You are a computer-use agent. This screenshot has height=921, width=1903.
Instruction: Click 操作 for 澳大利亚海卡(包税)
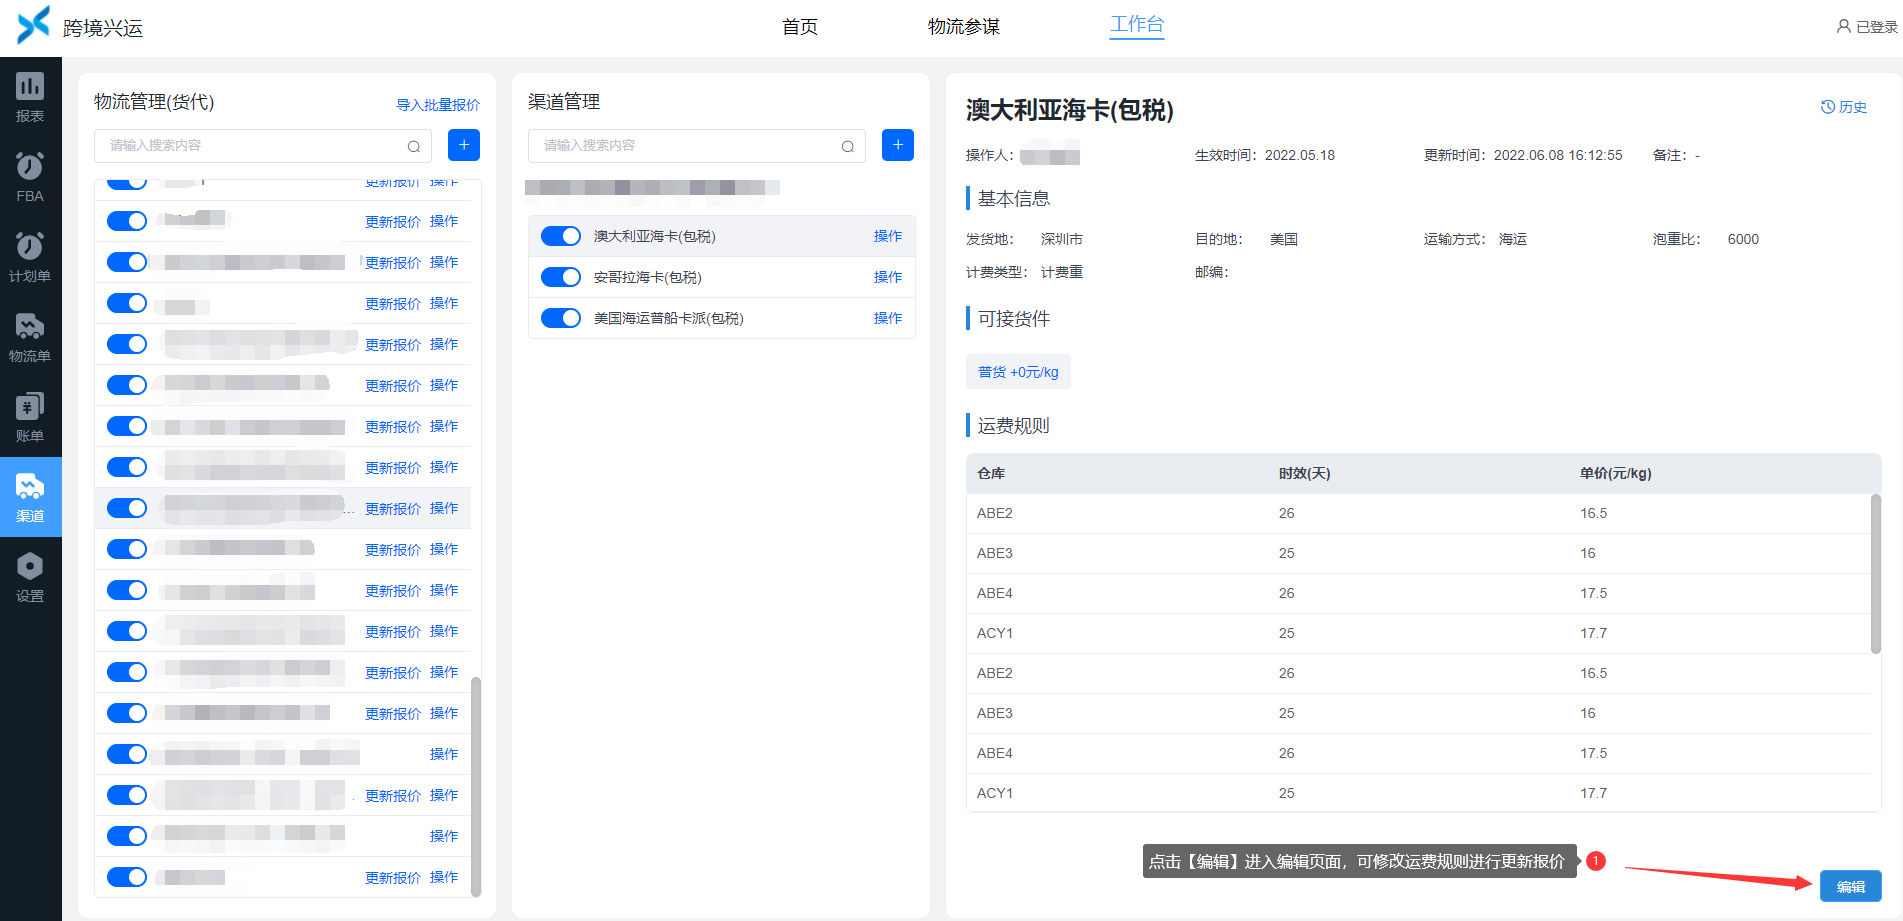pos(888,236)
